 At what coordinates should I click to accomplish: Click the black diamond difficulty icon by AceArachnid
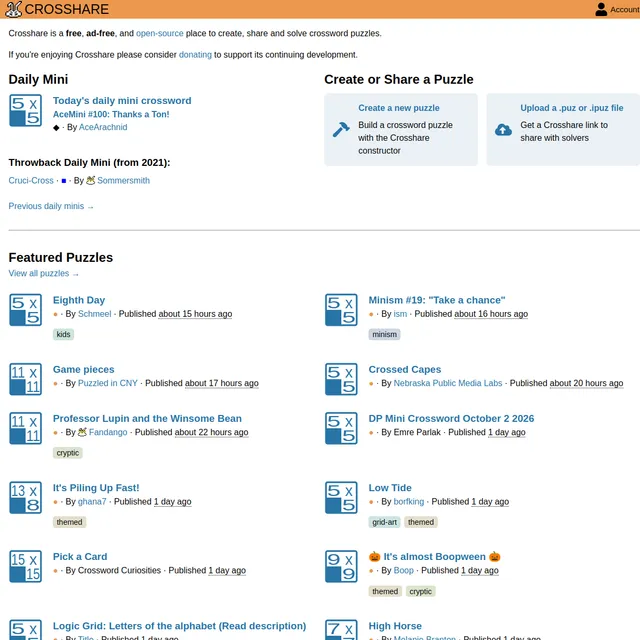(56, 128)
